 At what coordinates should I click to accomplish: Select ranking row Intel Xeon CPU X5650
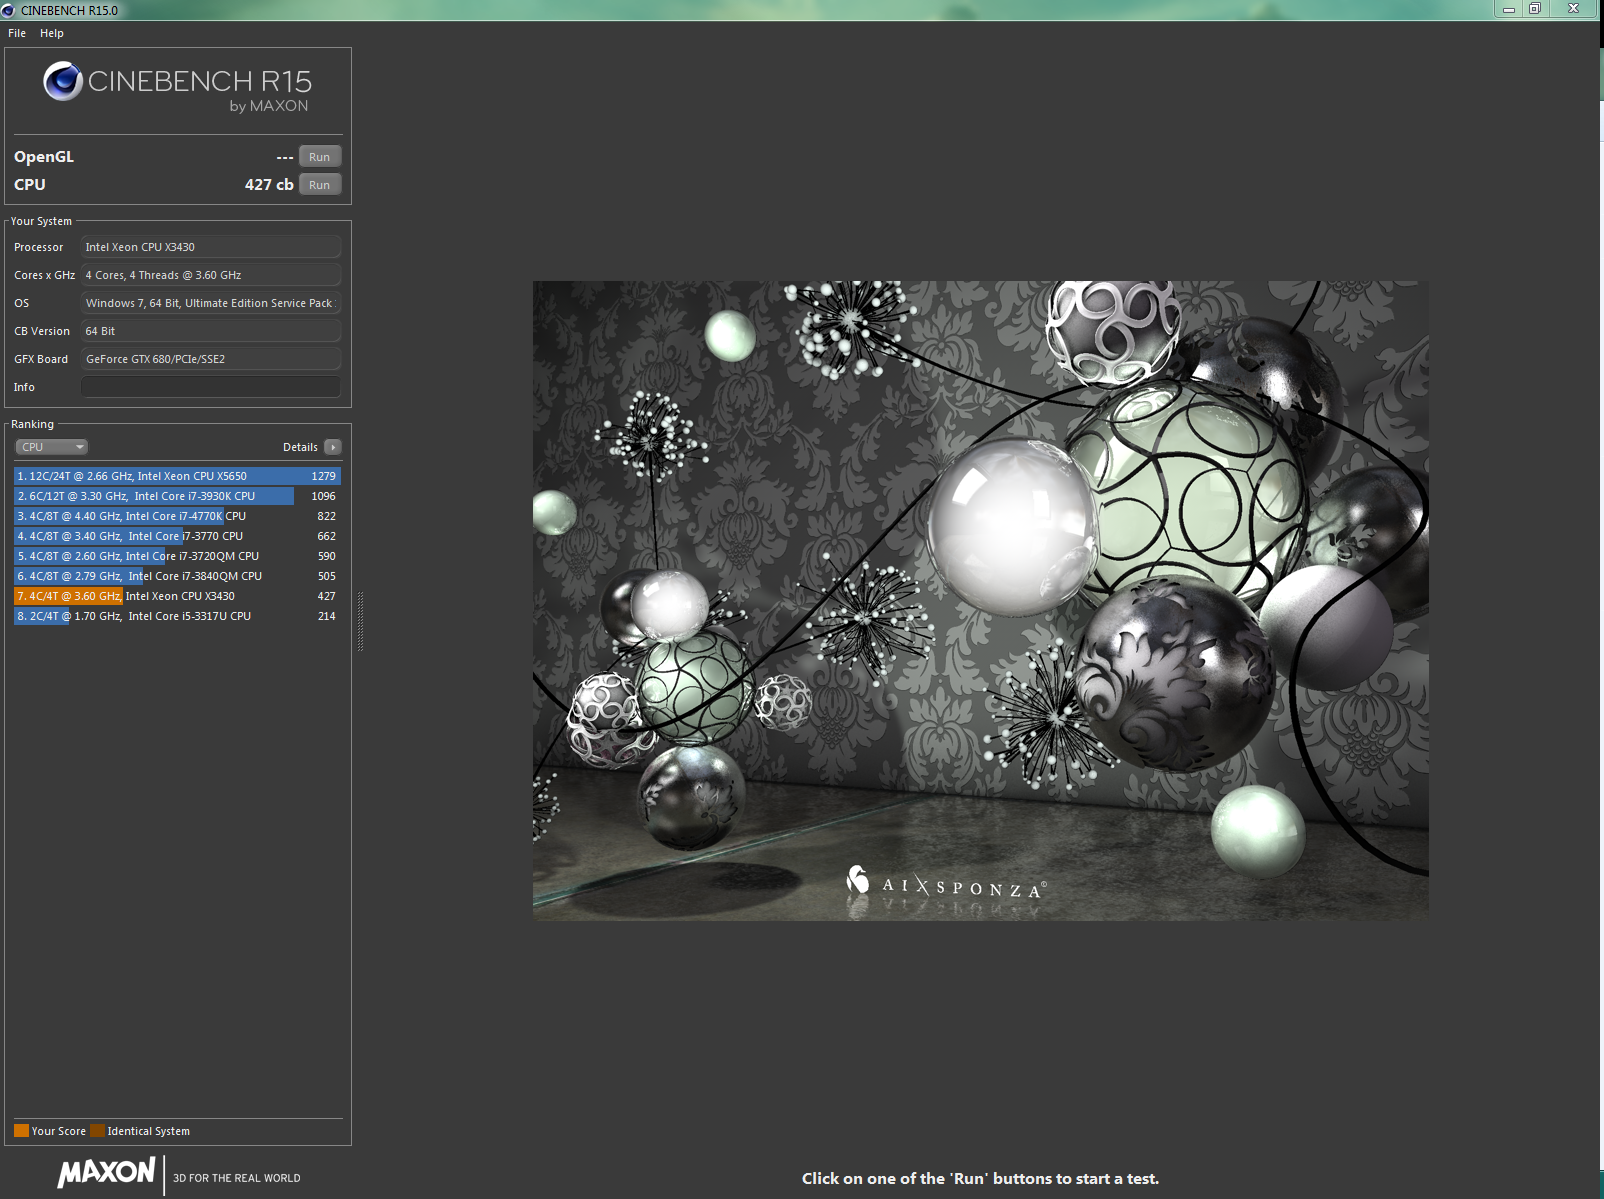point(177,476)
